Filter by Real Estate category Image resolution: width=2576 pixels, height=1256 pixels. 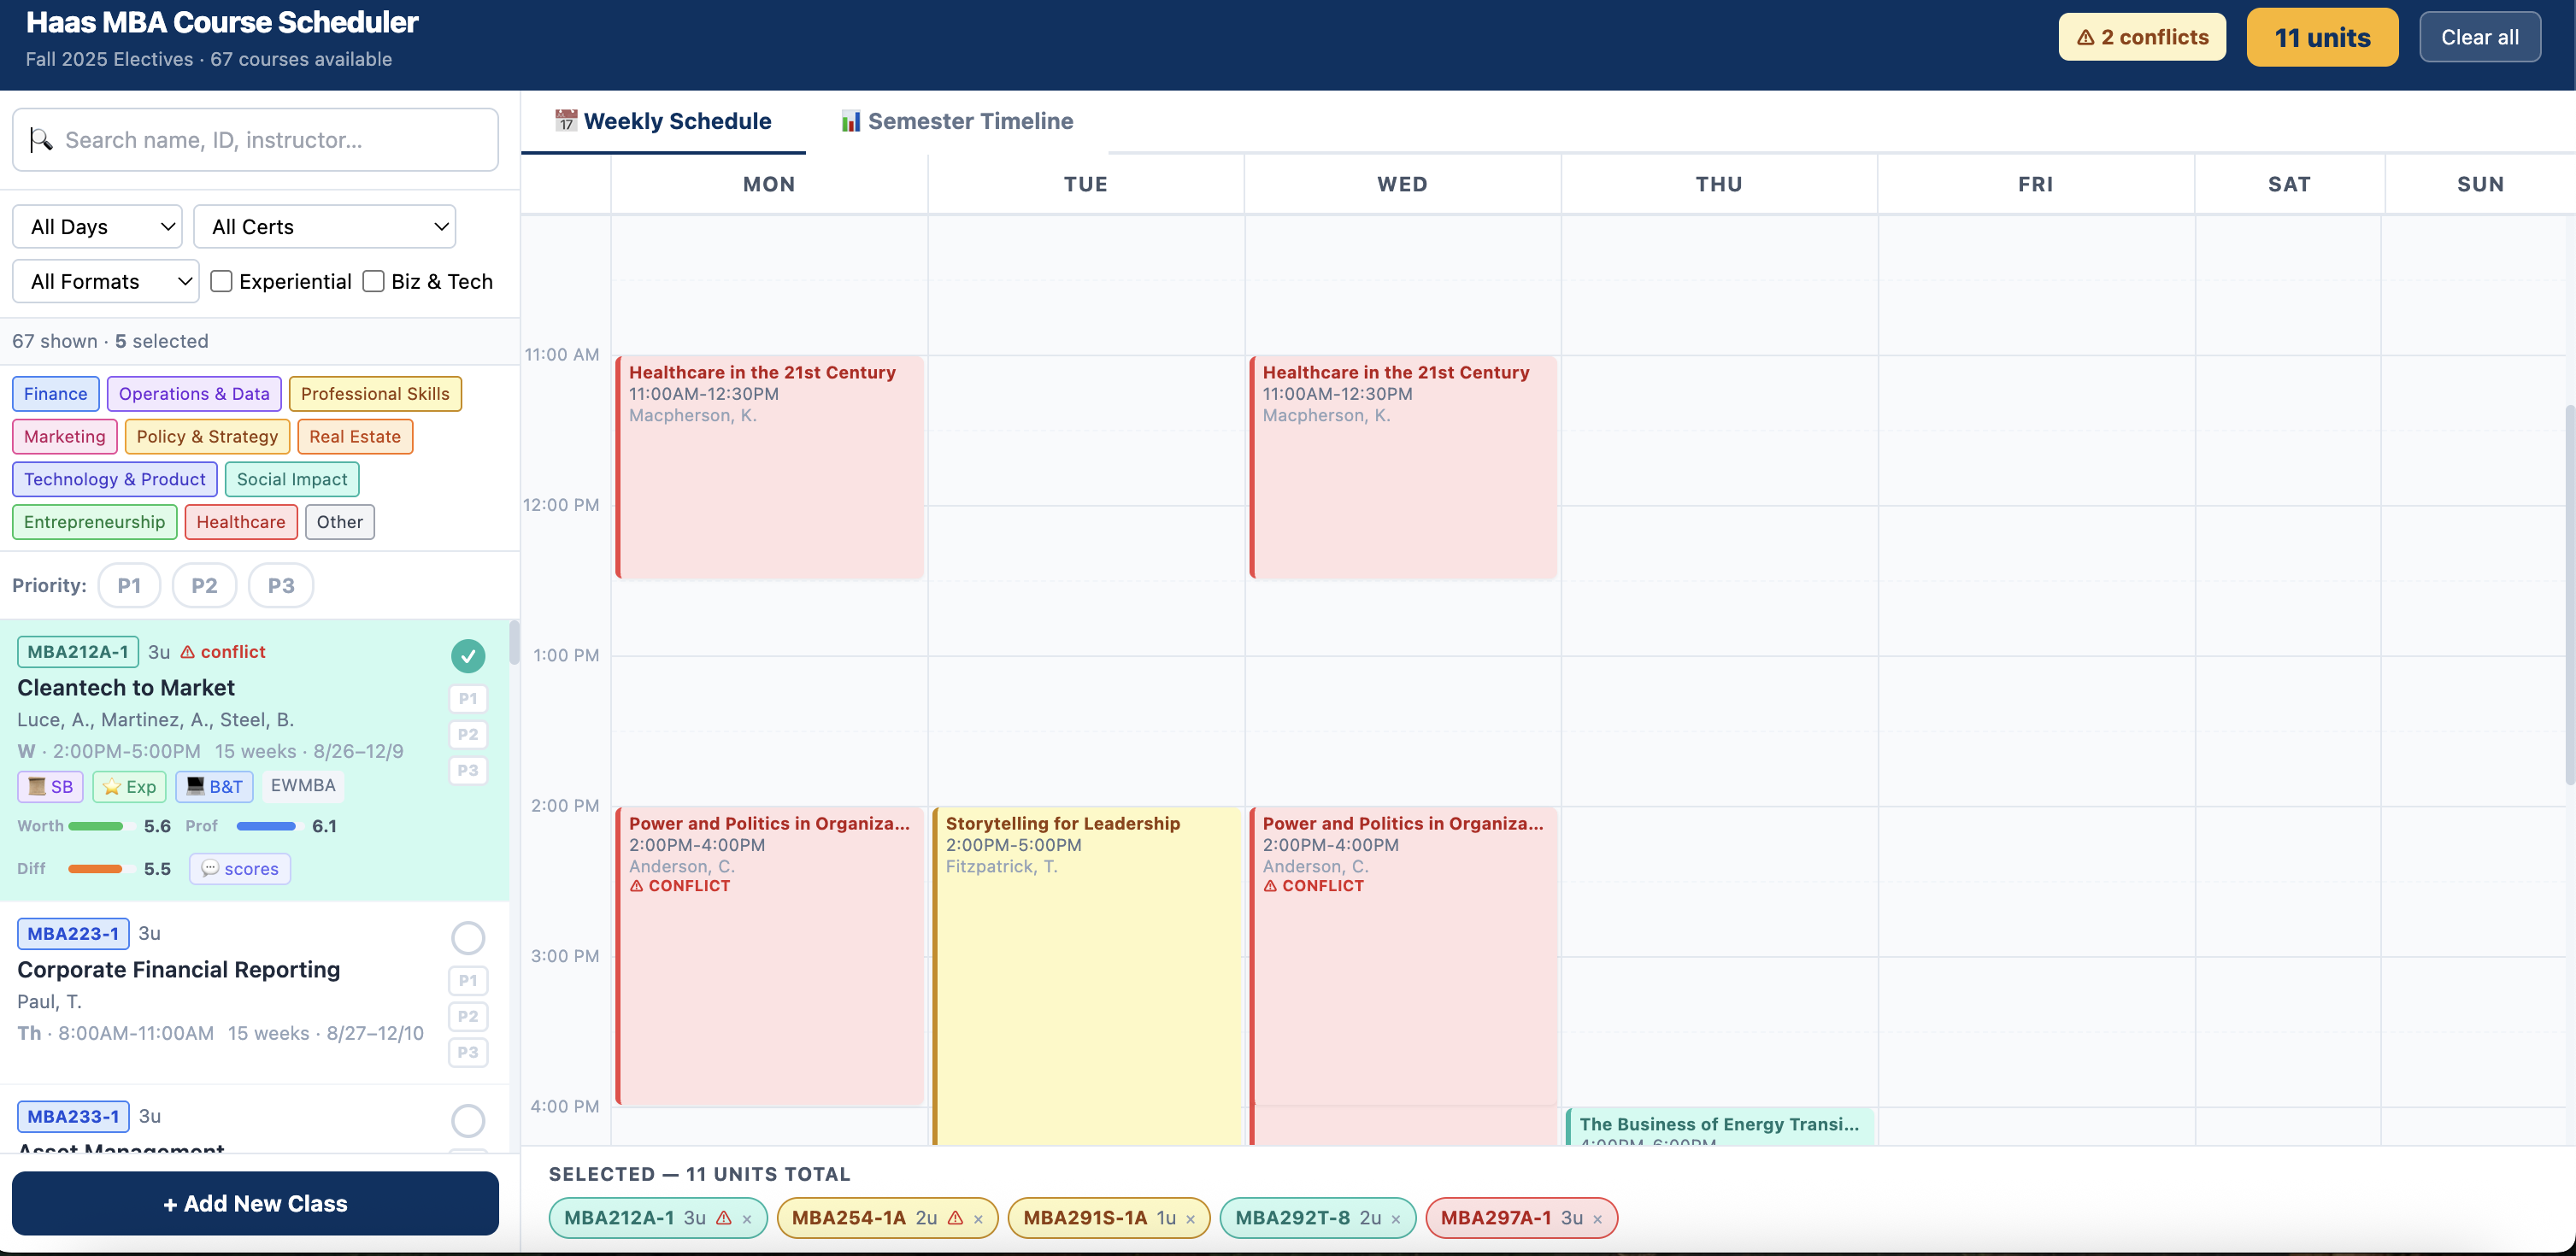coord(355,437)
